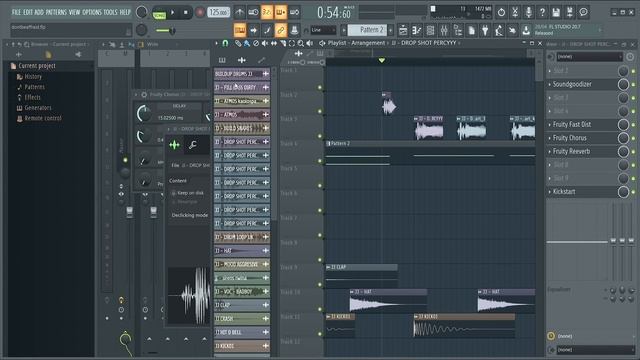The height and width of the screenshot is (360, 640).
Task: Toggle step editing mode icon
Action: pos(267,30)
